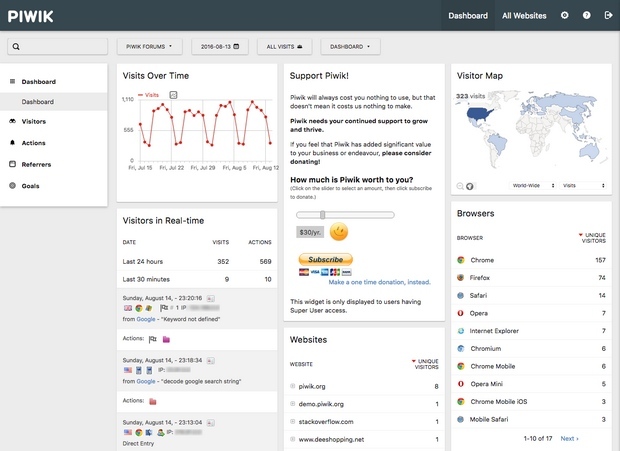Click the Mobile Safari browser row
This screenshot has width=620, height=451.
click(531, 419)
